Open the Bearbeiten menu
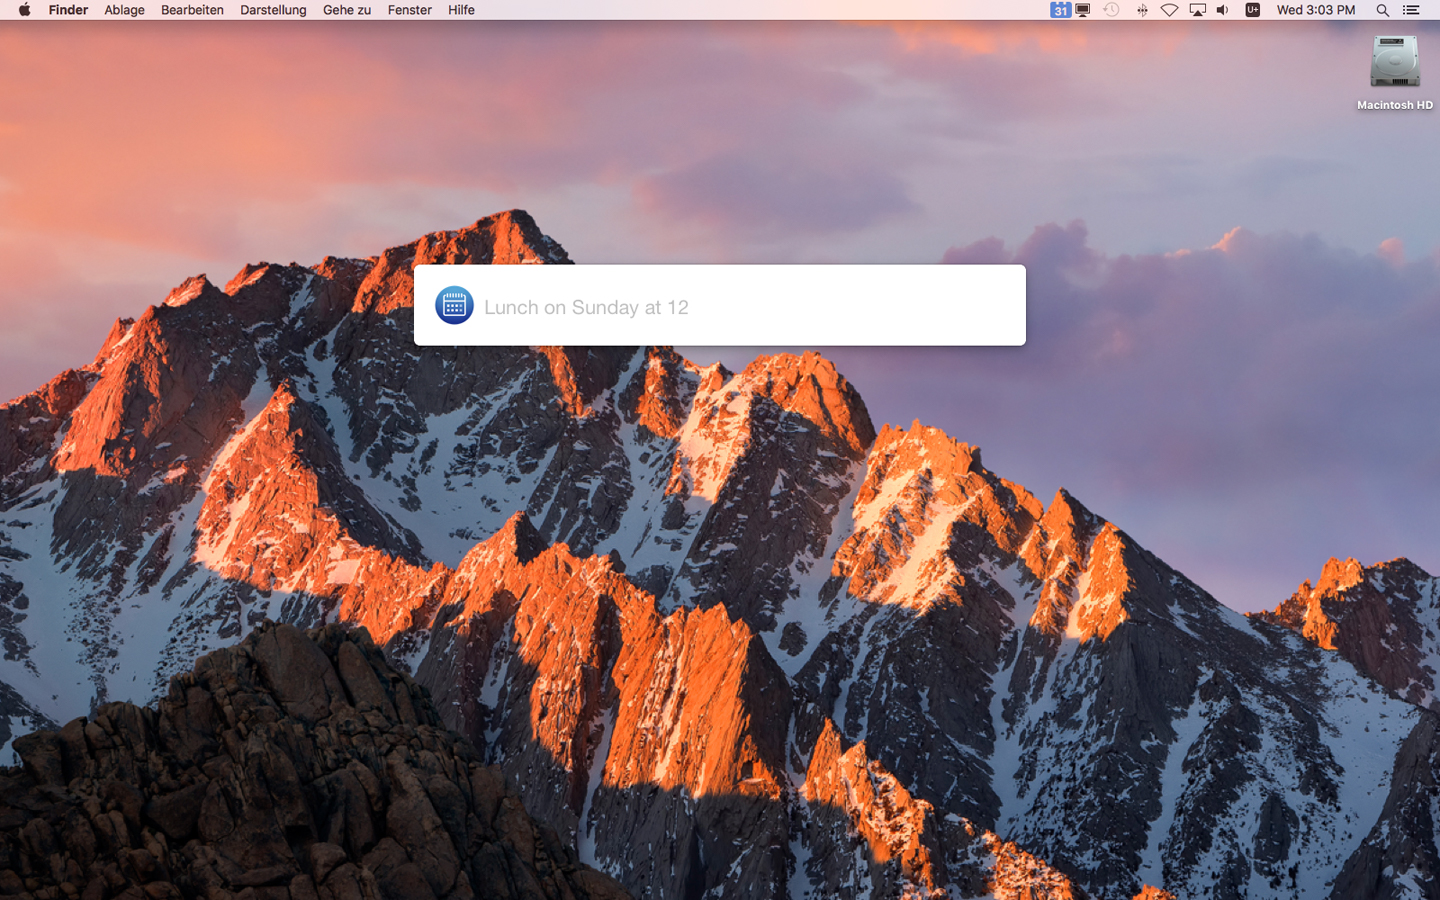This screenshot has width=1440, height=900. [192, 10]
